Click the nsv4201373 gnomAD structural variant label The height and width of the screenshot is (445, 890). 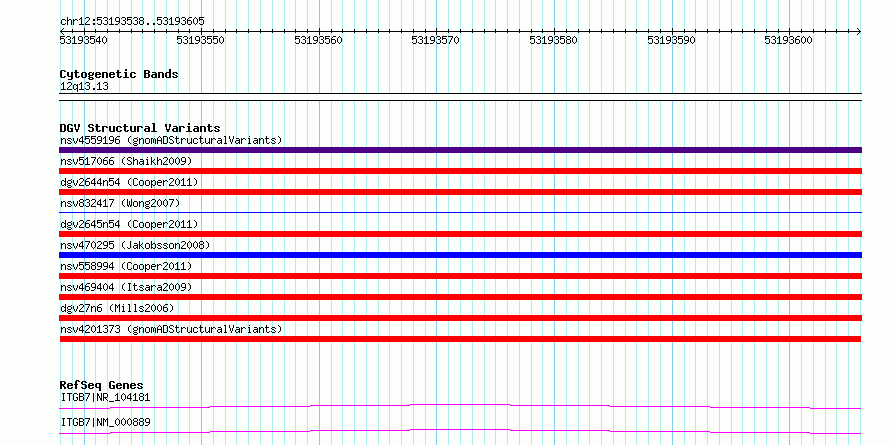click(171, 329)
